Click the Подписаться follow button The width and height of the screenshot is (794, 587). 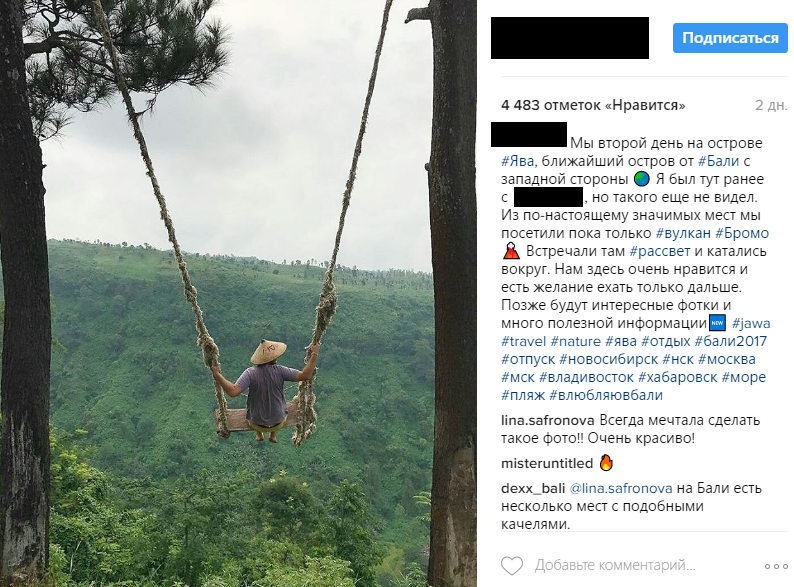tap(730, 39)
